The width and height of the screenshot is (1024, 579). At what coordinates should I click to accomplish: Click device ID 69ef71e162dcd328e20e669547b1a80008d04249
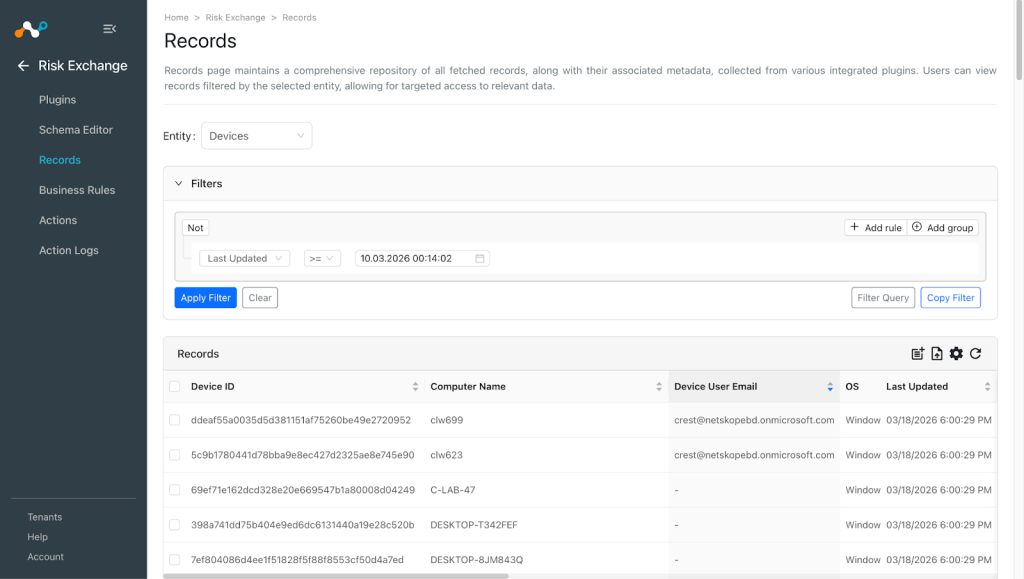click(302, 490)
